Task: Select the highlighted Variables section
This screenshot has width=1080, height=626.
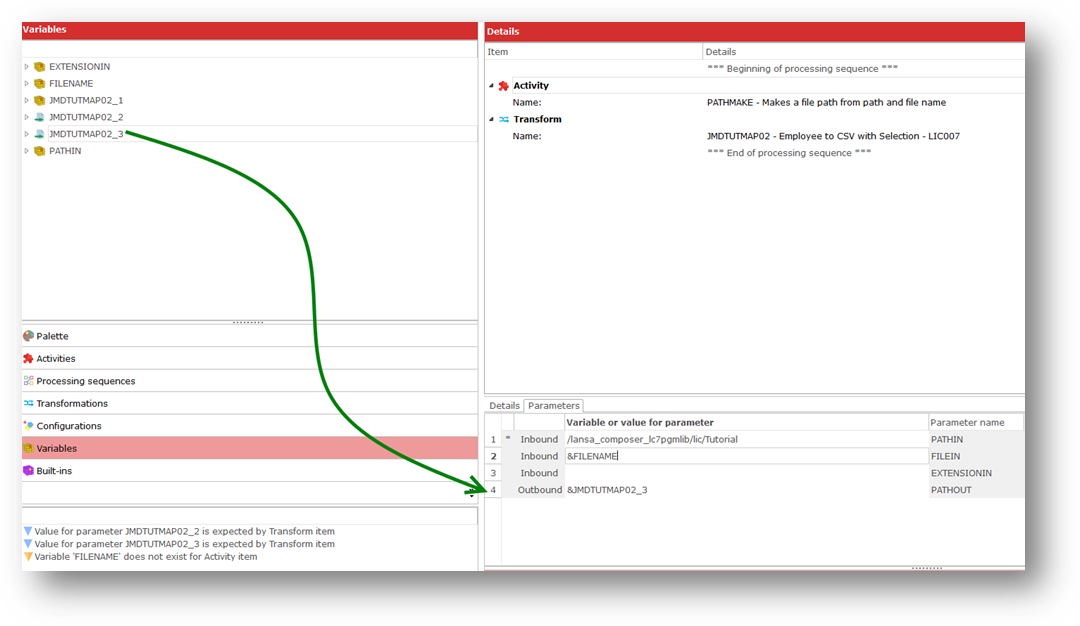Action: [249, 448]
